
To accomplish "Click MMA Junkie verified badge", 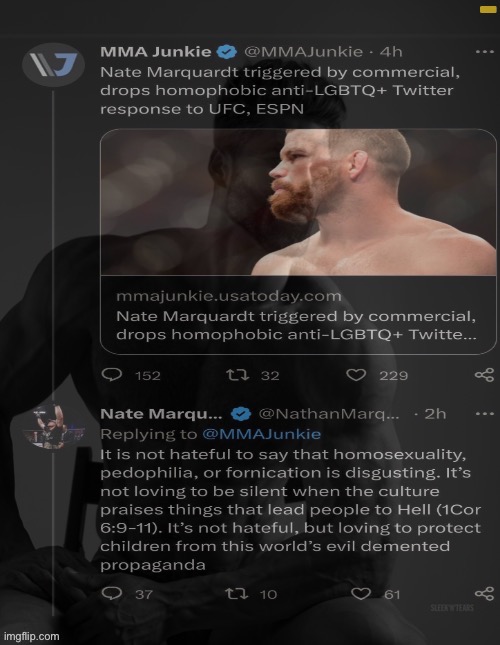I will [x=227, y=52].
